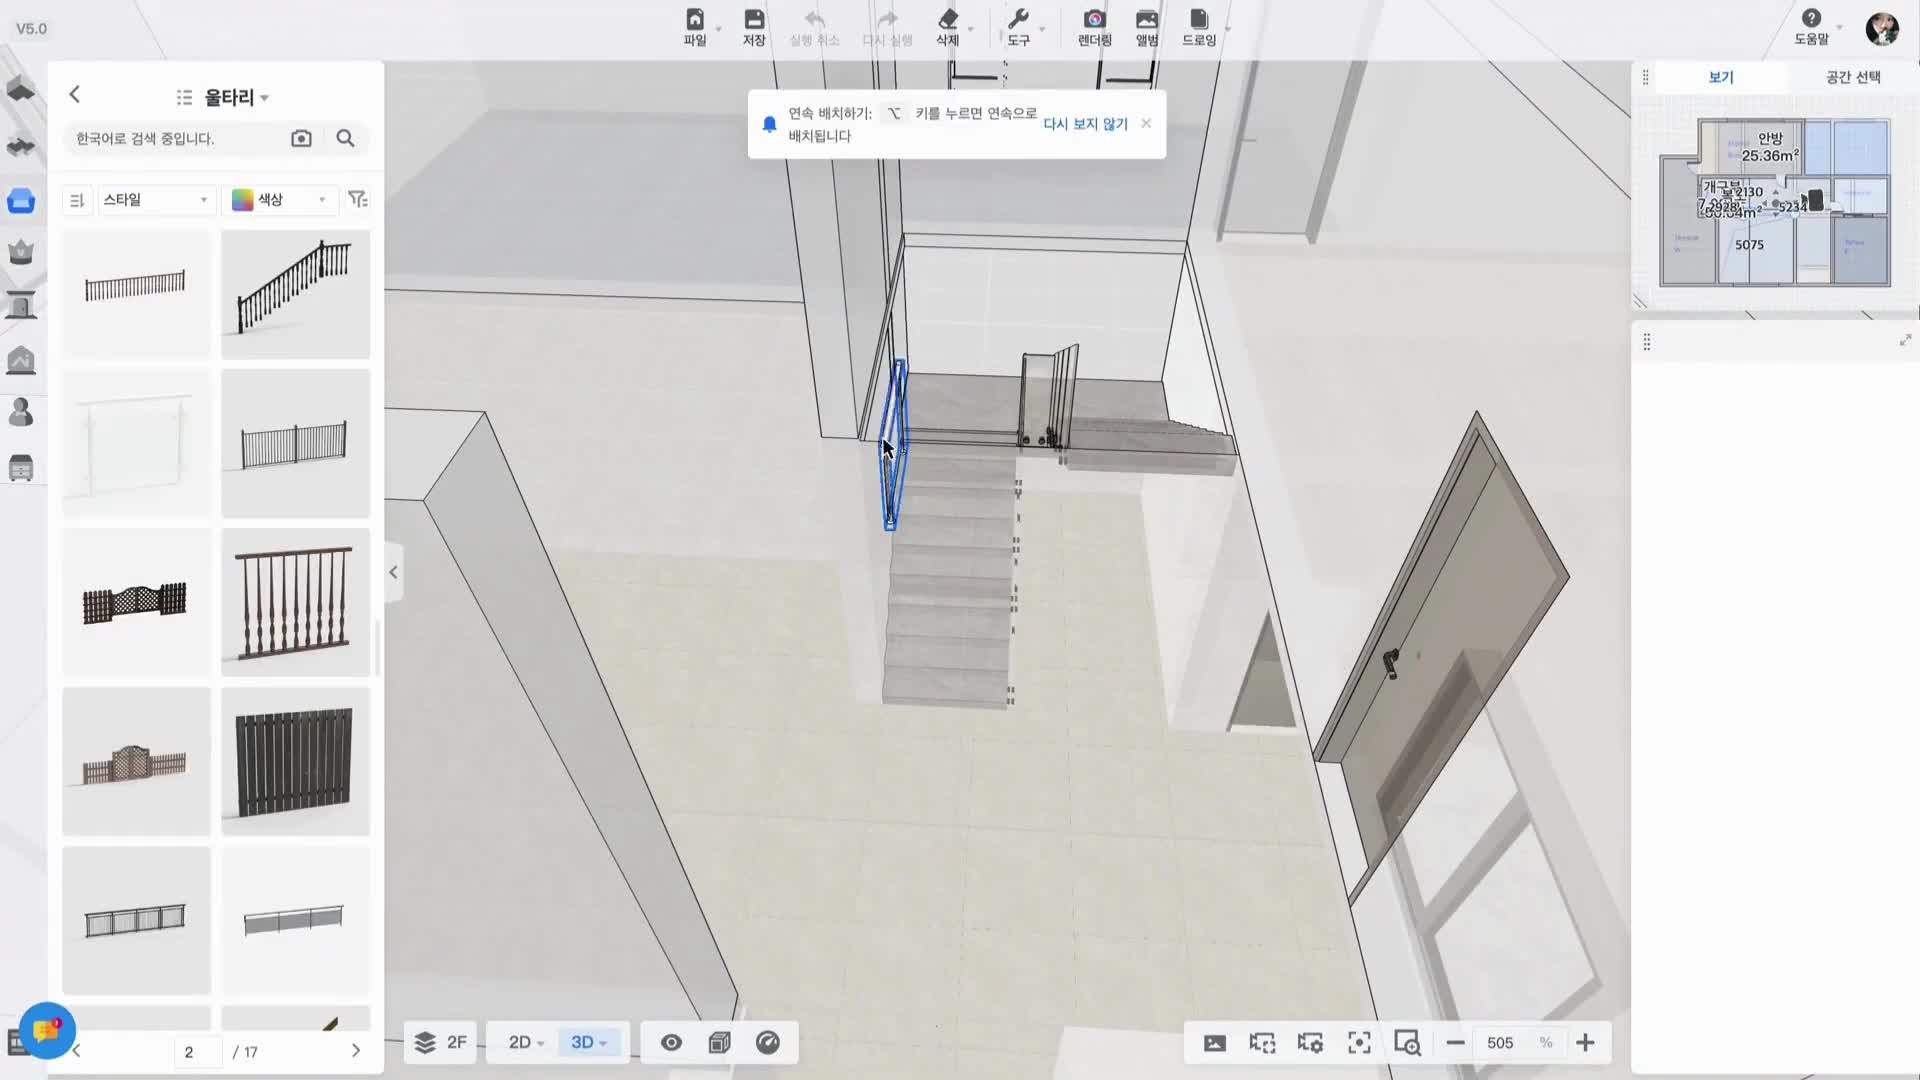This screenshot has width=1920, height=1080.
Task: Expand the 스타일 style dropdown
Action: [155, 199]
